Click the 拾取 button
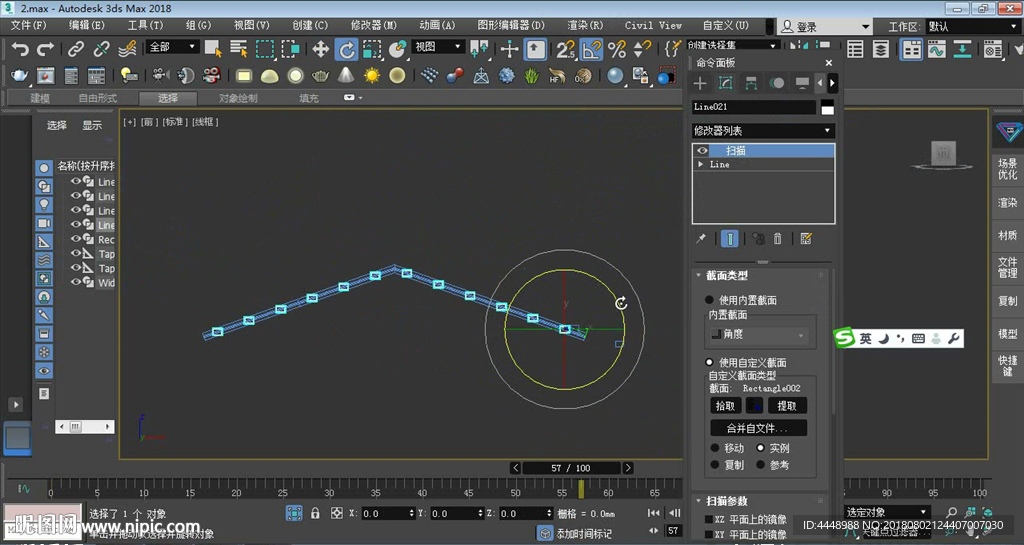Screen dimensions: 1024x545 pos(725,406)
